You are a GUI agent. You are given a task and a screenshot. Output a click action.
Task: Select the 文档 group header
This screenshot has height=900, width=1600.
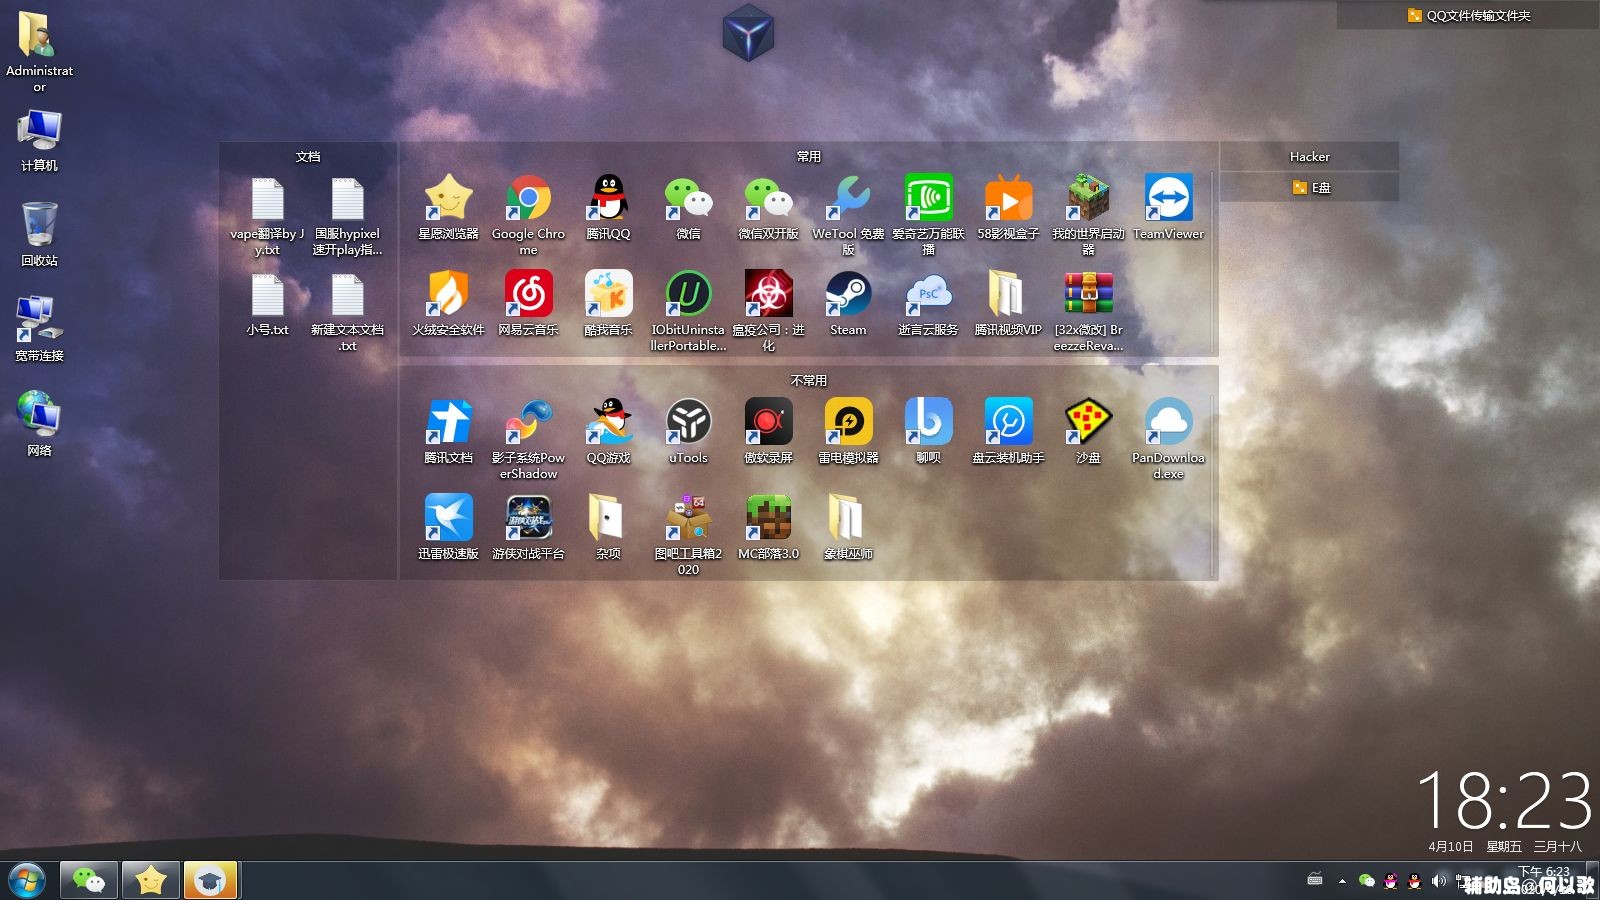pyautogui.click(x=308, y=156)
